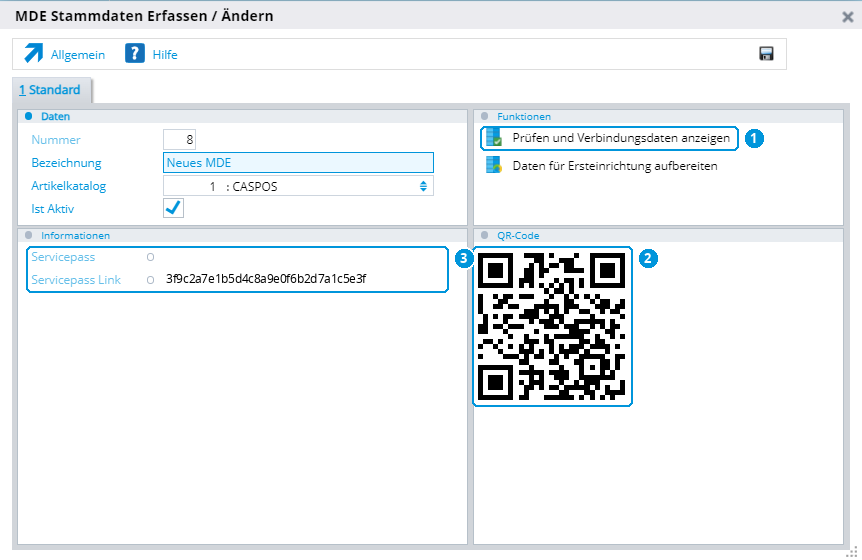Image resolution: width=862 pixels, height=560 pixels.
Task: Click the Bezeichnung field Neues MDE
Action: (298, 163)
